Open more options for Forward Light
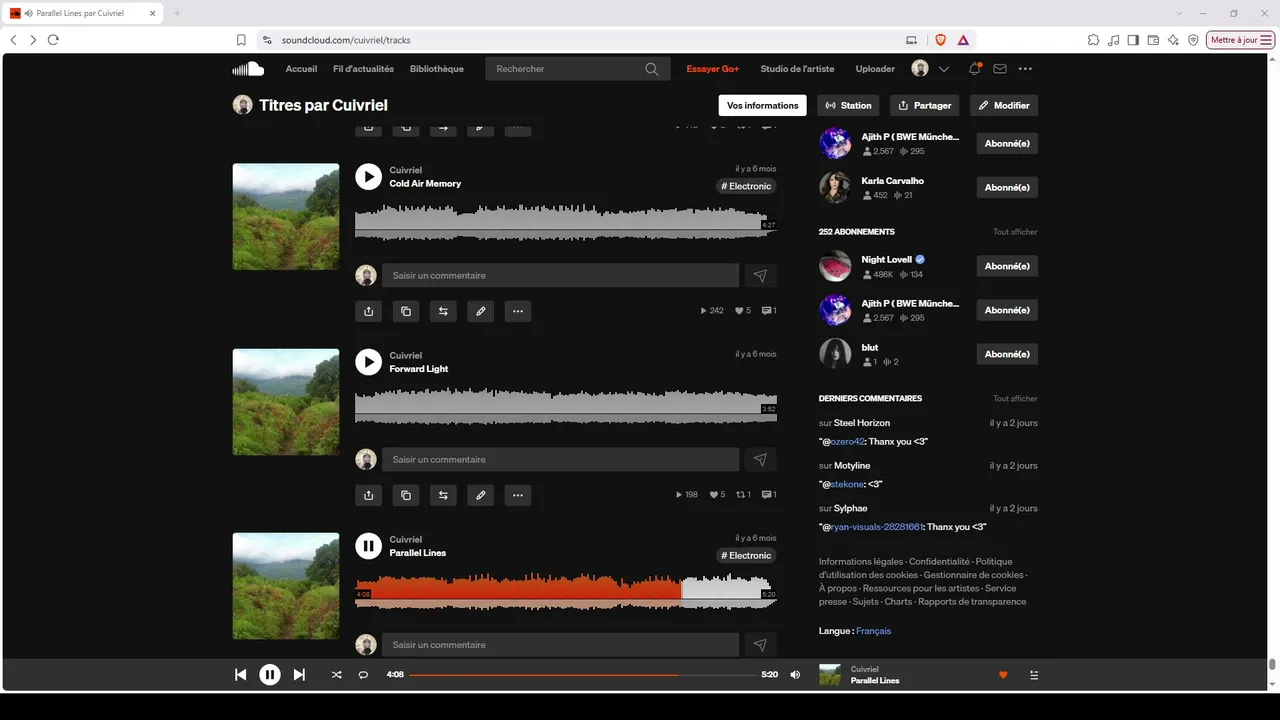The width and height of the screenshot is (1280, 720). pos(517,495)
